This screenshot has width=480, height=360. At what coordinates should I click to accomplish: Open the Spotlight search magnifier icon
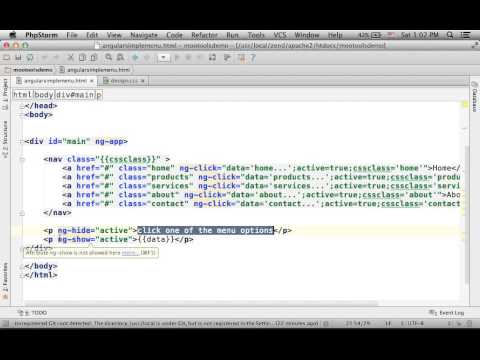[x=450, y=35]
